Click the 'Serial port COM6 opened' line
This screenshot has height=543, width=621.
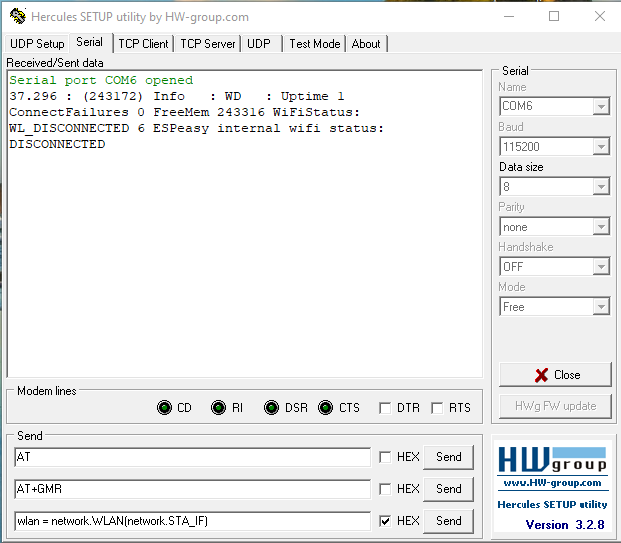[101, 80]
